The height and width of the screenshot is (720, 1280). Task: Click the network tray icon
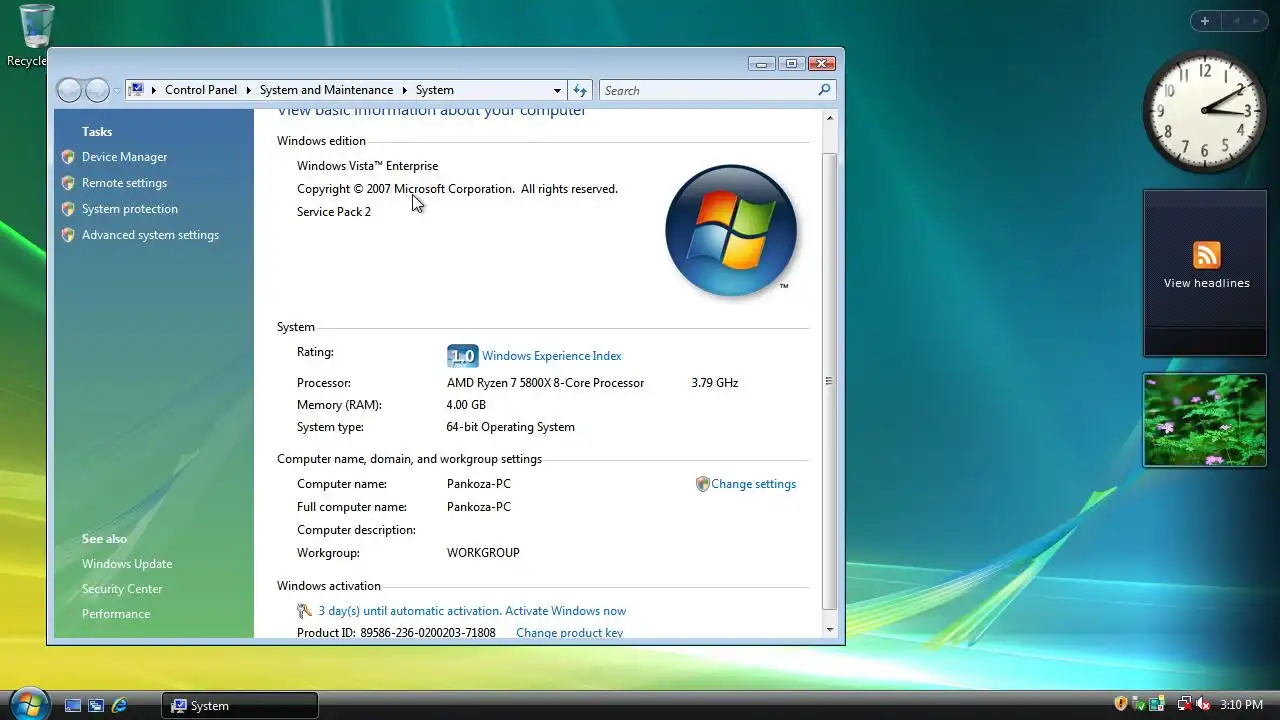point(1184,704)
